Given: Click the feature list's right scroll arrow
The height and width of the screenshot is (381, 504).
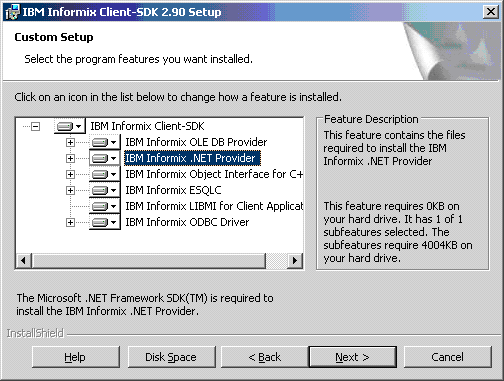Looking at the screenshot, I should click(x=295, y=260).
